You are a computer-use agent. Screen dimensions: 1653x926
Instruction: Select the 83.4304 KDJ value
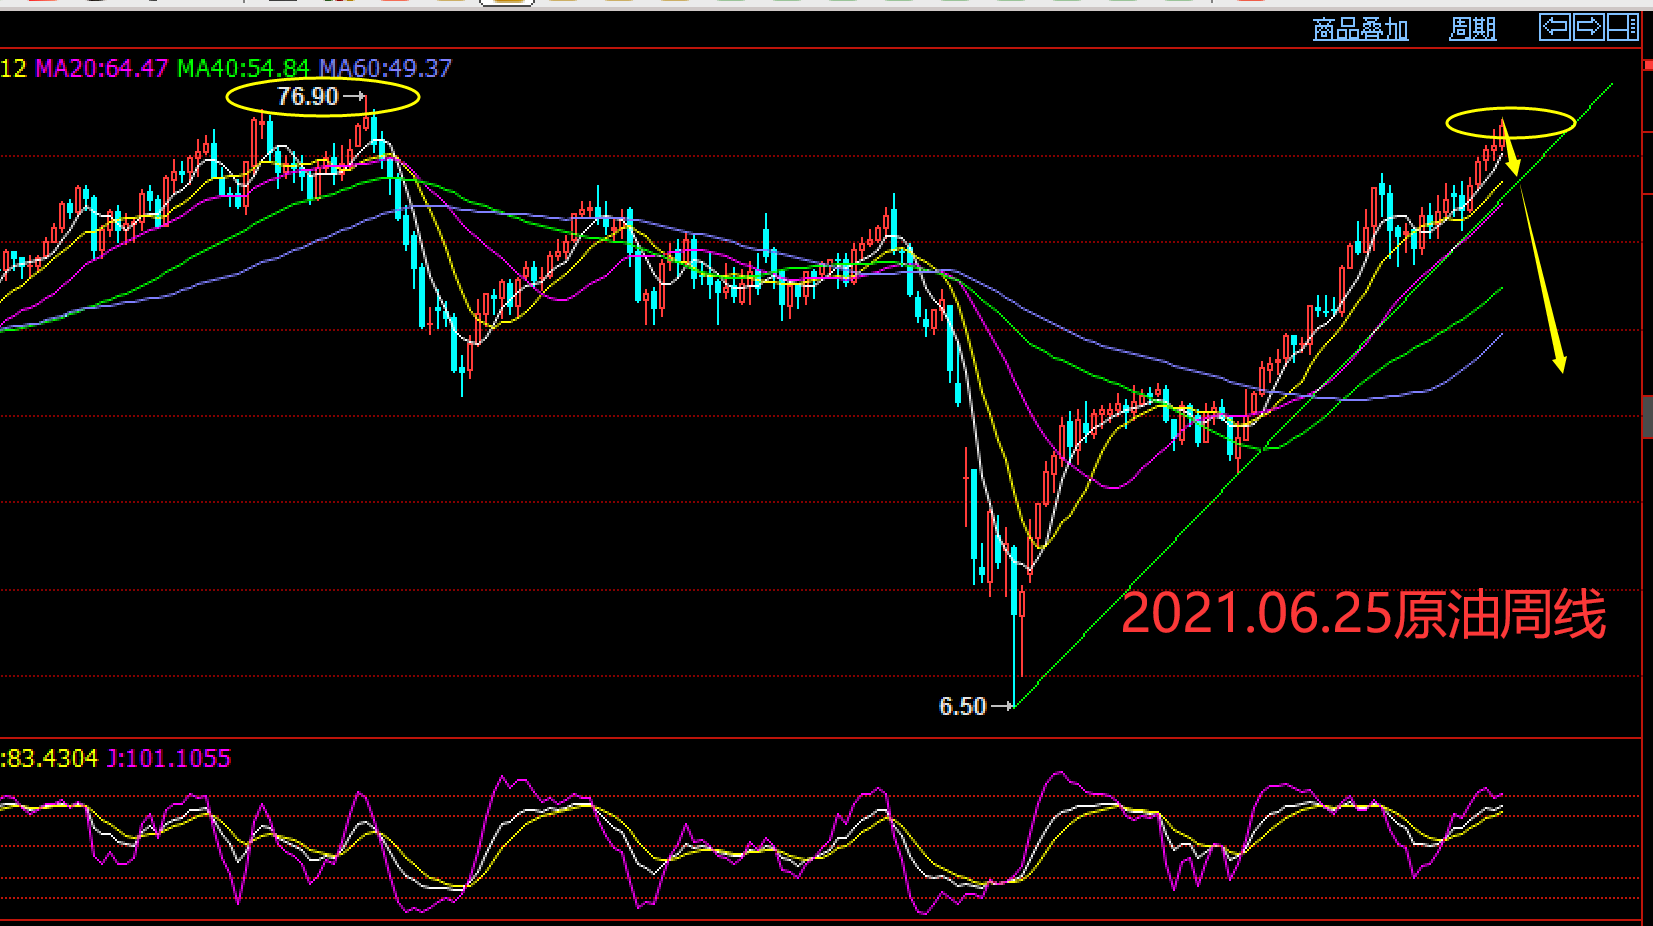tap(50, 759)
